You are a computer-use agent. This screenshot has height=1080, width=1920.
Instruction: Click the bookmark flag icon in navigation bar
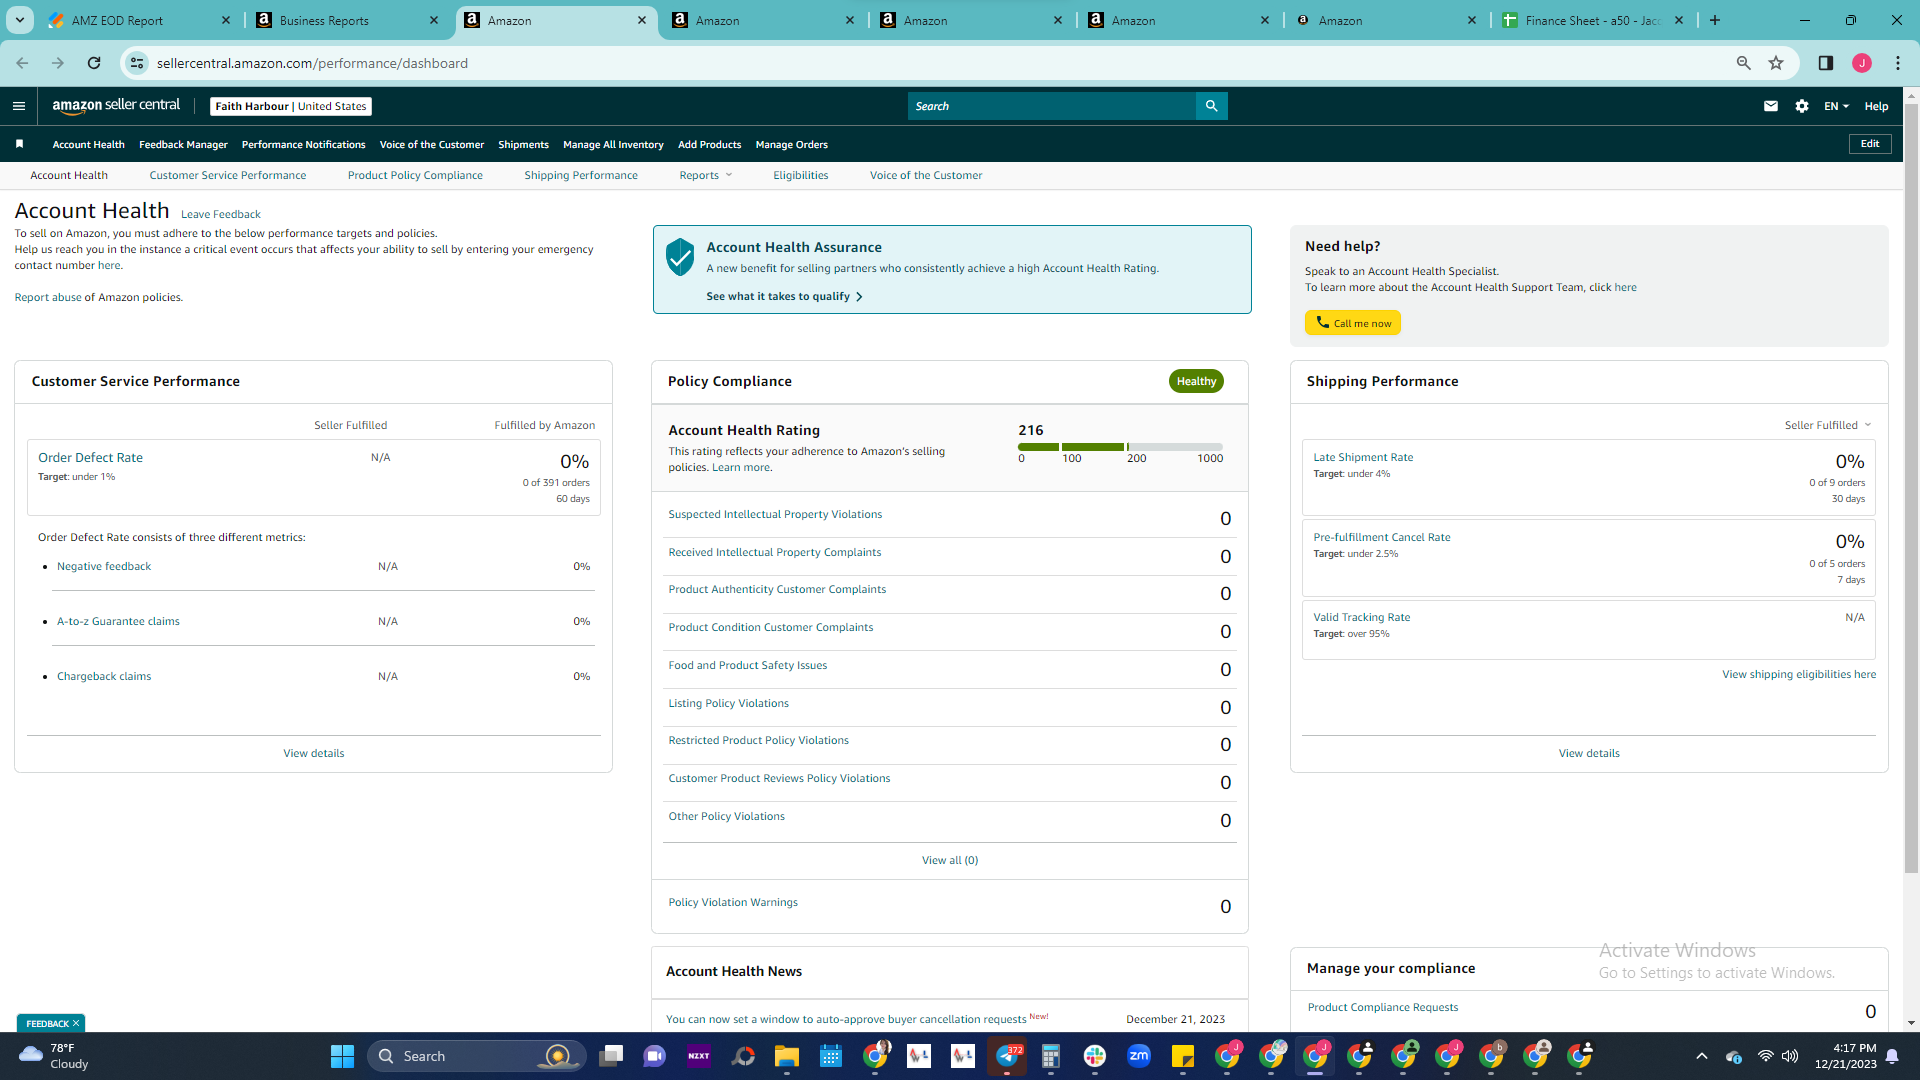(19, 144)
